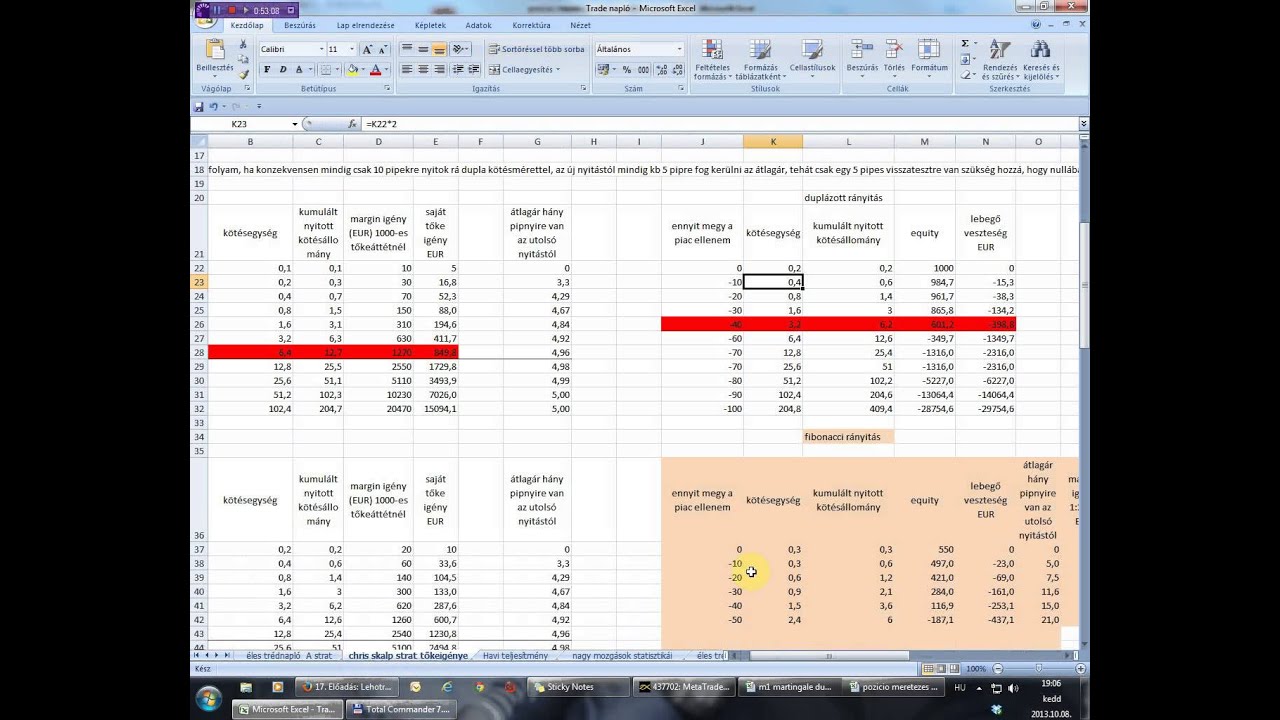Open Feltételes formázás conditional formatting
1280x720 pixels.
711,60
